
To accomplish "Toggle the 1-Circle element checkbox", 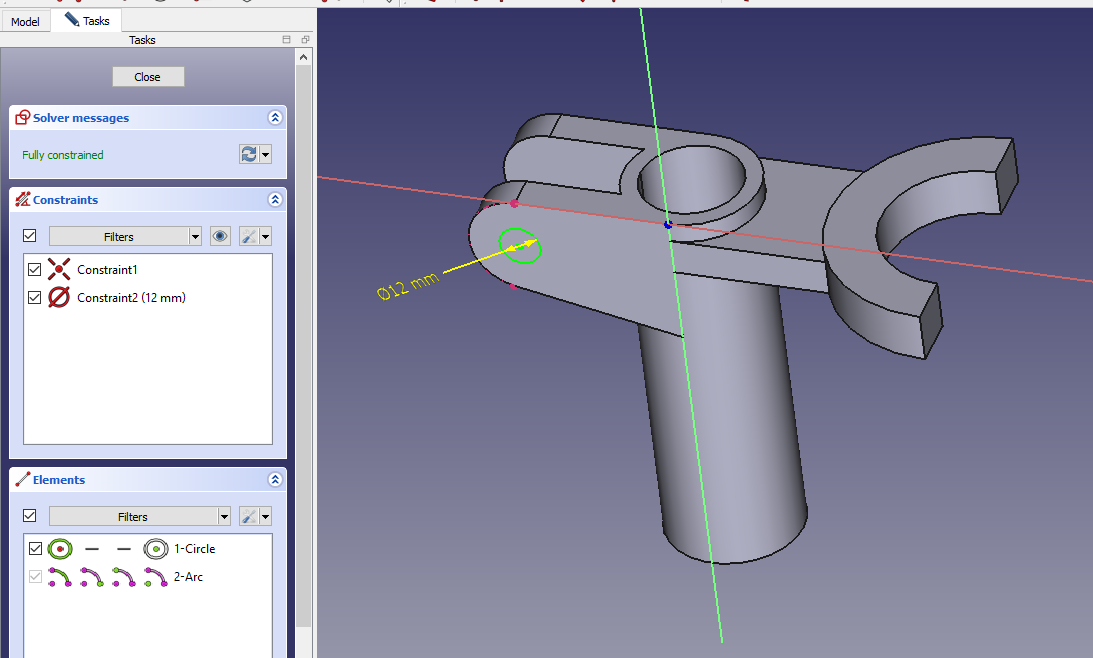I will [x=35, y=549].
